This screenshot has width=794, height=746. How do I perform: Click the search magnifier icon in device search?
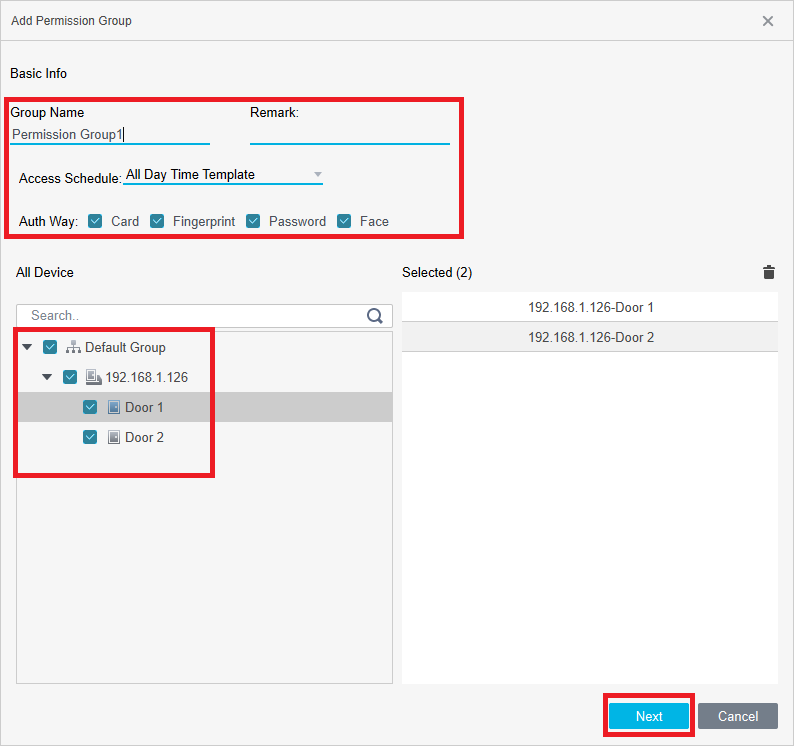pyautogui.click(x=375, y=316)
